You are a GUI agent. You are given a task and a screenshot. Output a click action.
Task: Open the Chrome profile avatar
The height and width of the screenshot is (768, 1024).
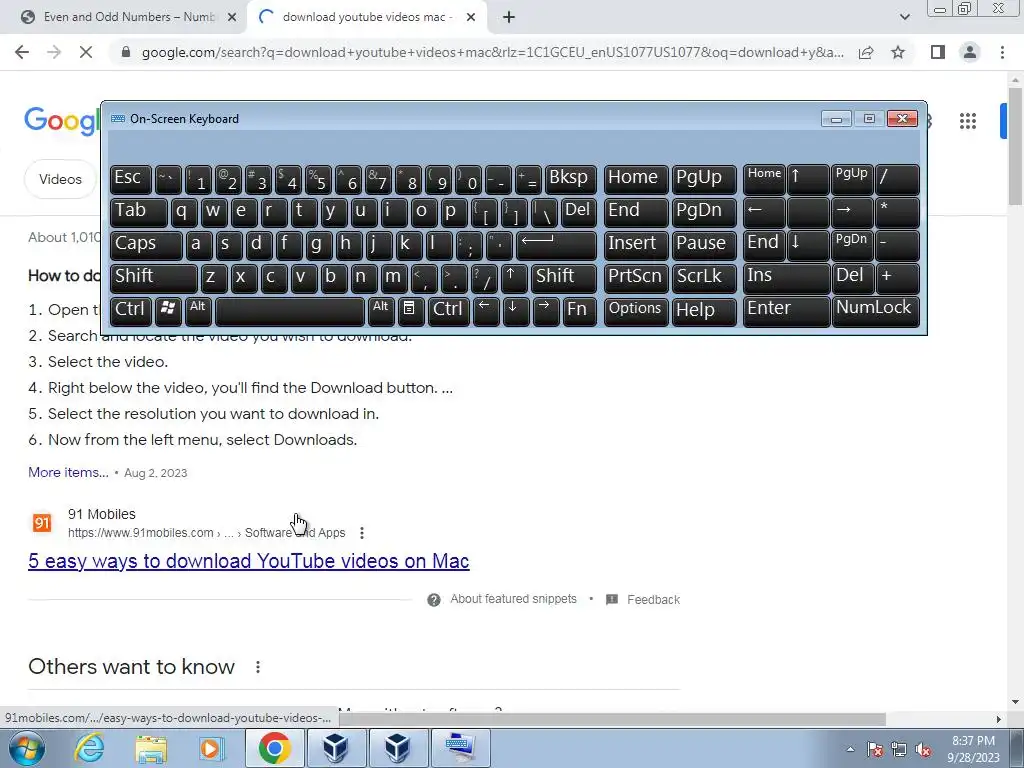pyautogui.click(x=970, y=52)
